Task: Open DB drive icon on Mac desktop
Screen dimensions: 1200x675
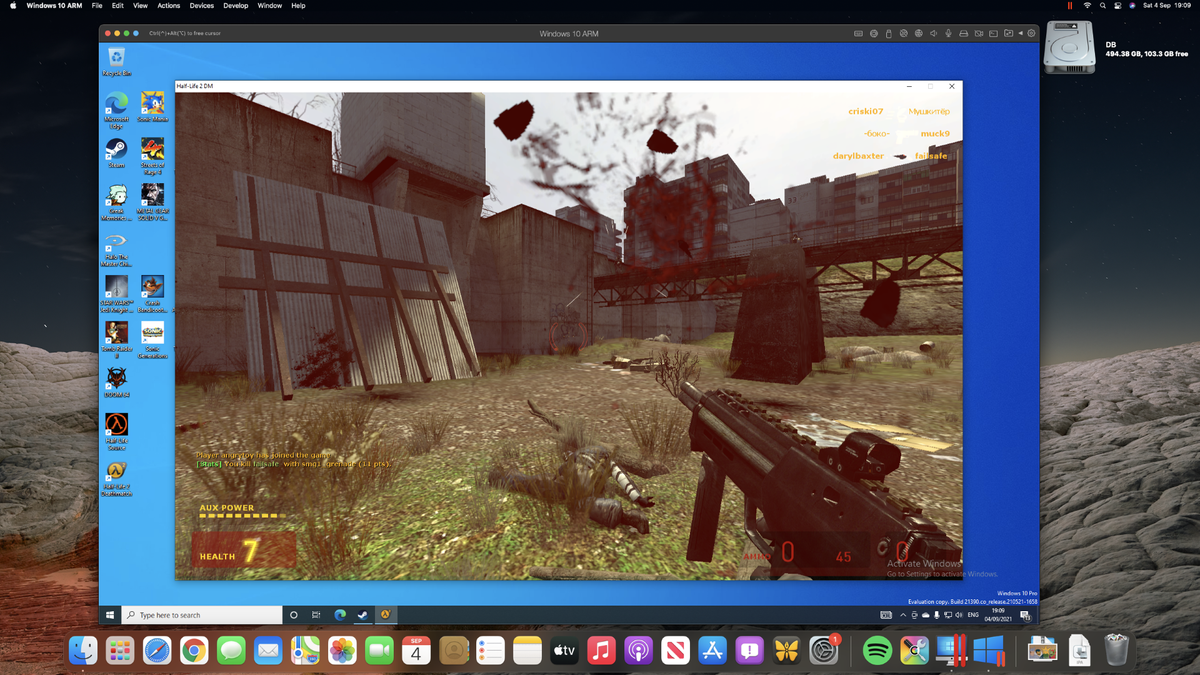Action: [1069, 48]
